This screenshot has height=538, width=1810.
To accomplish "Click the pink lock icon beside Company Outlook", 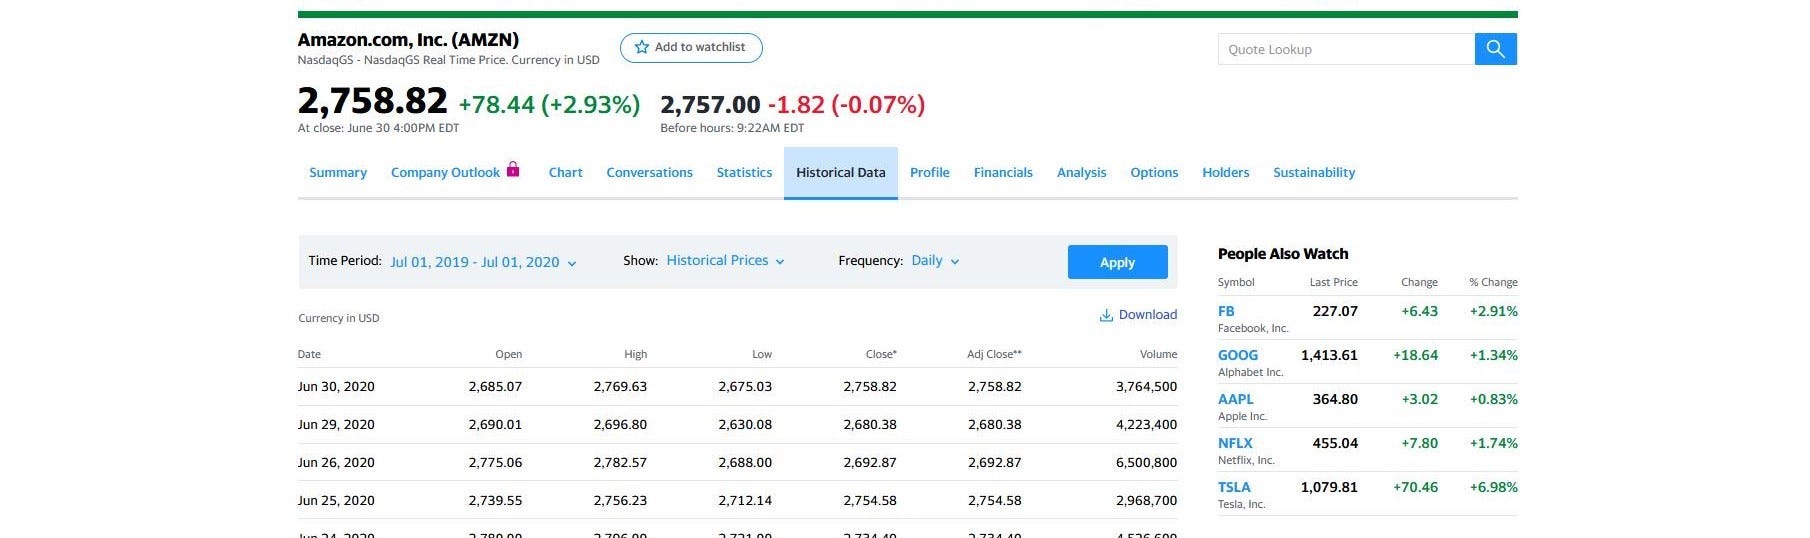I will pos(513,169).
